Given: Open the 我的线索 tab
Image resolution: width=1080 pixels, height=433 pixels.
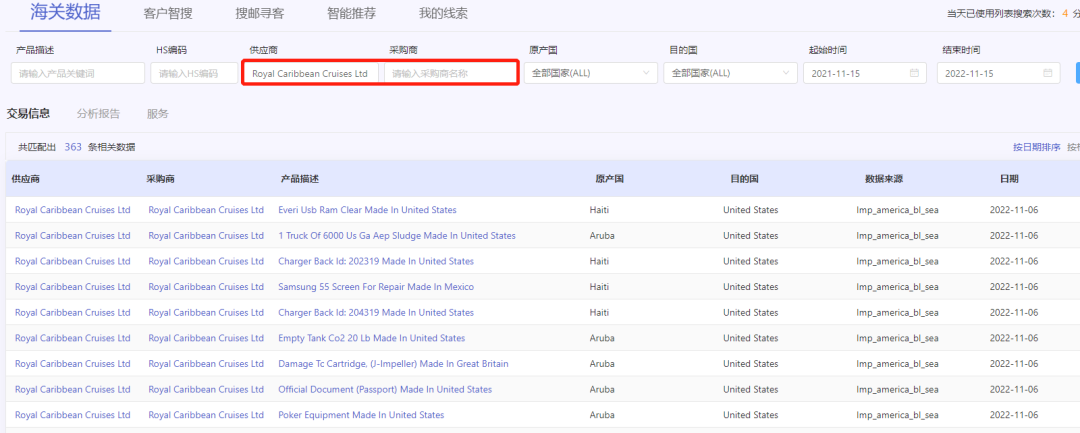Looking at the screenshot, I should coord(443,14).
